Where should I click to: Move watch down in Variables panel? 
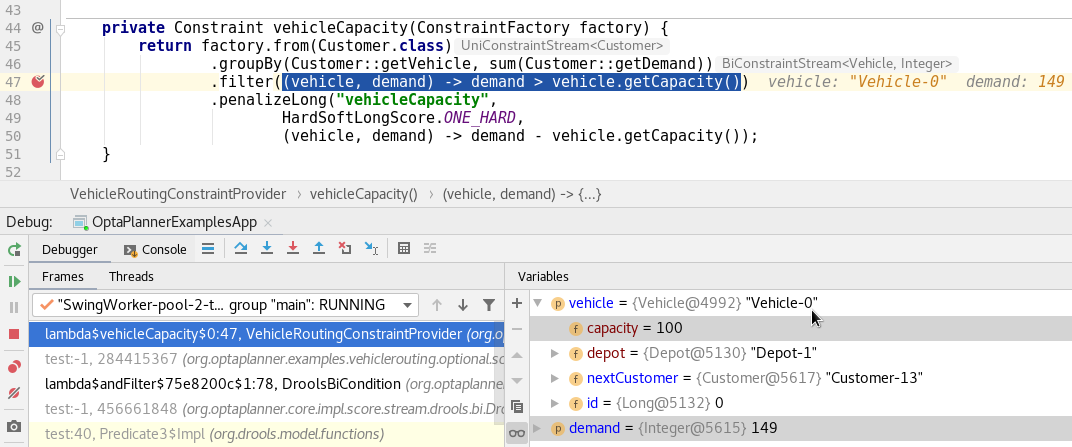pos(517,381)
